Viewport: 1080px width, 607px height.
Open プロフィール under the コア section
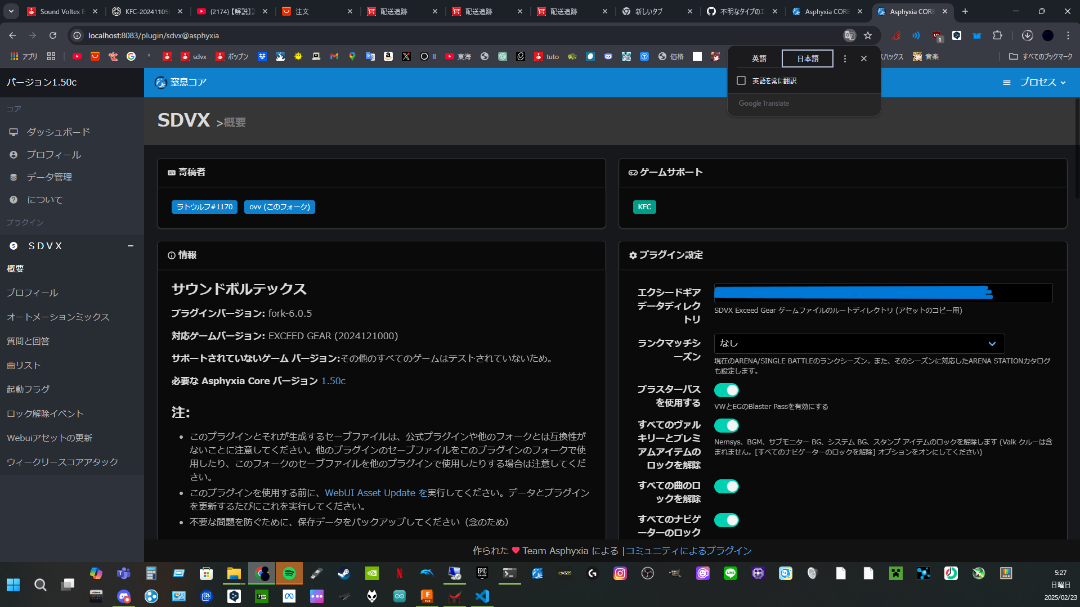(53, 154)
